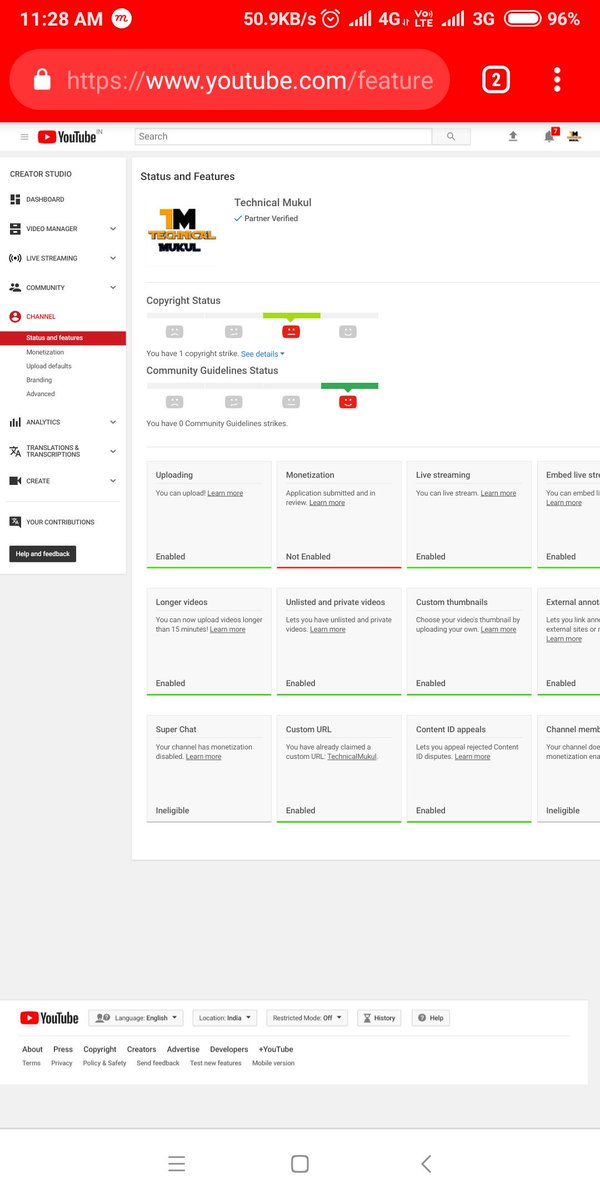Click the Live Streaming sidebar icon
600x1200 pixels.
[x=15, y=258]
